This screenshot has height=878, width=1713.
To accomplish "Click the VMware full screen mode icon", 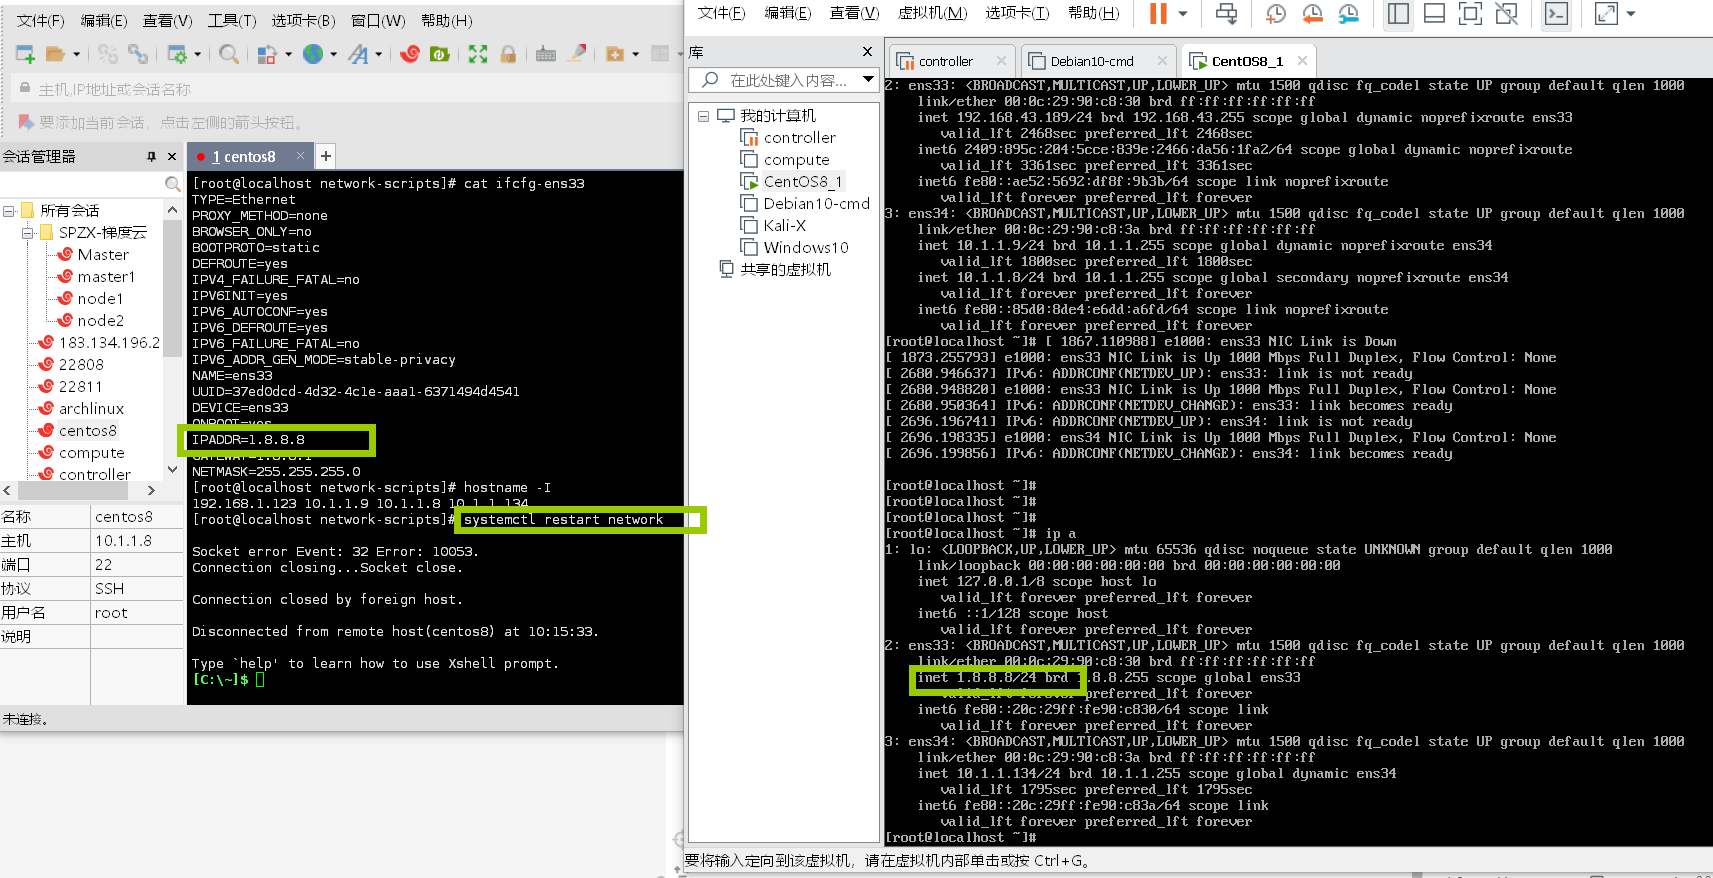I will click(1470, 13).
